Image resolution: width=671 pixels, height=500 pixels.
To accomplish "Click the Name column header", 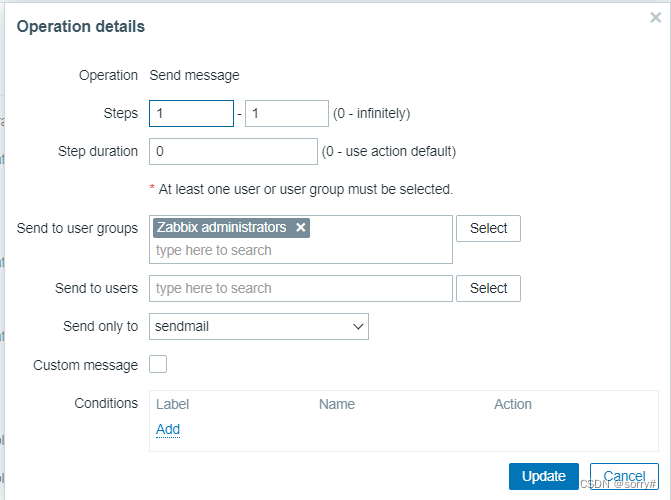I will (x=337, y=404).
